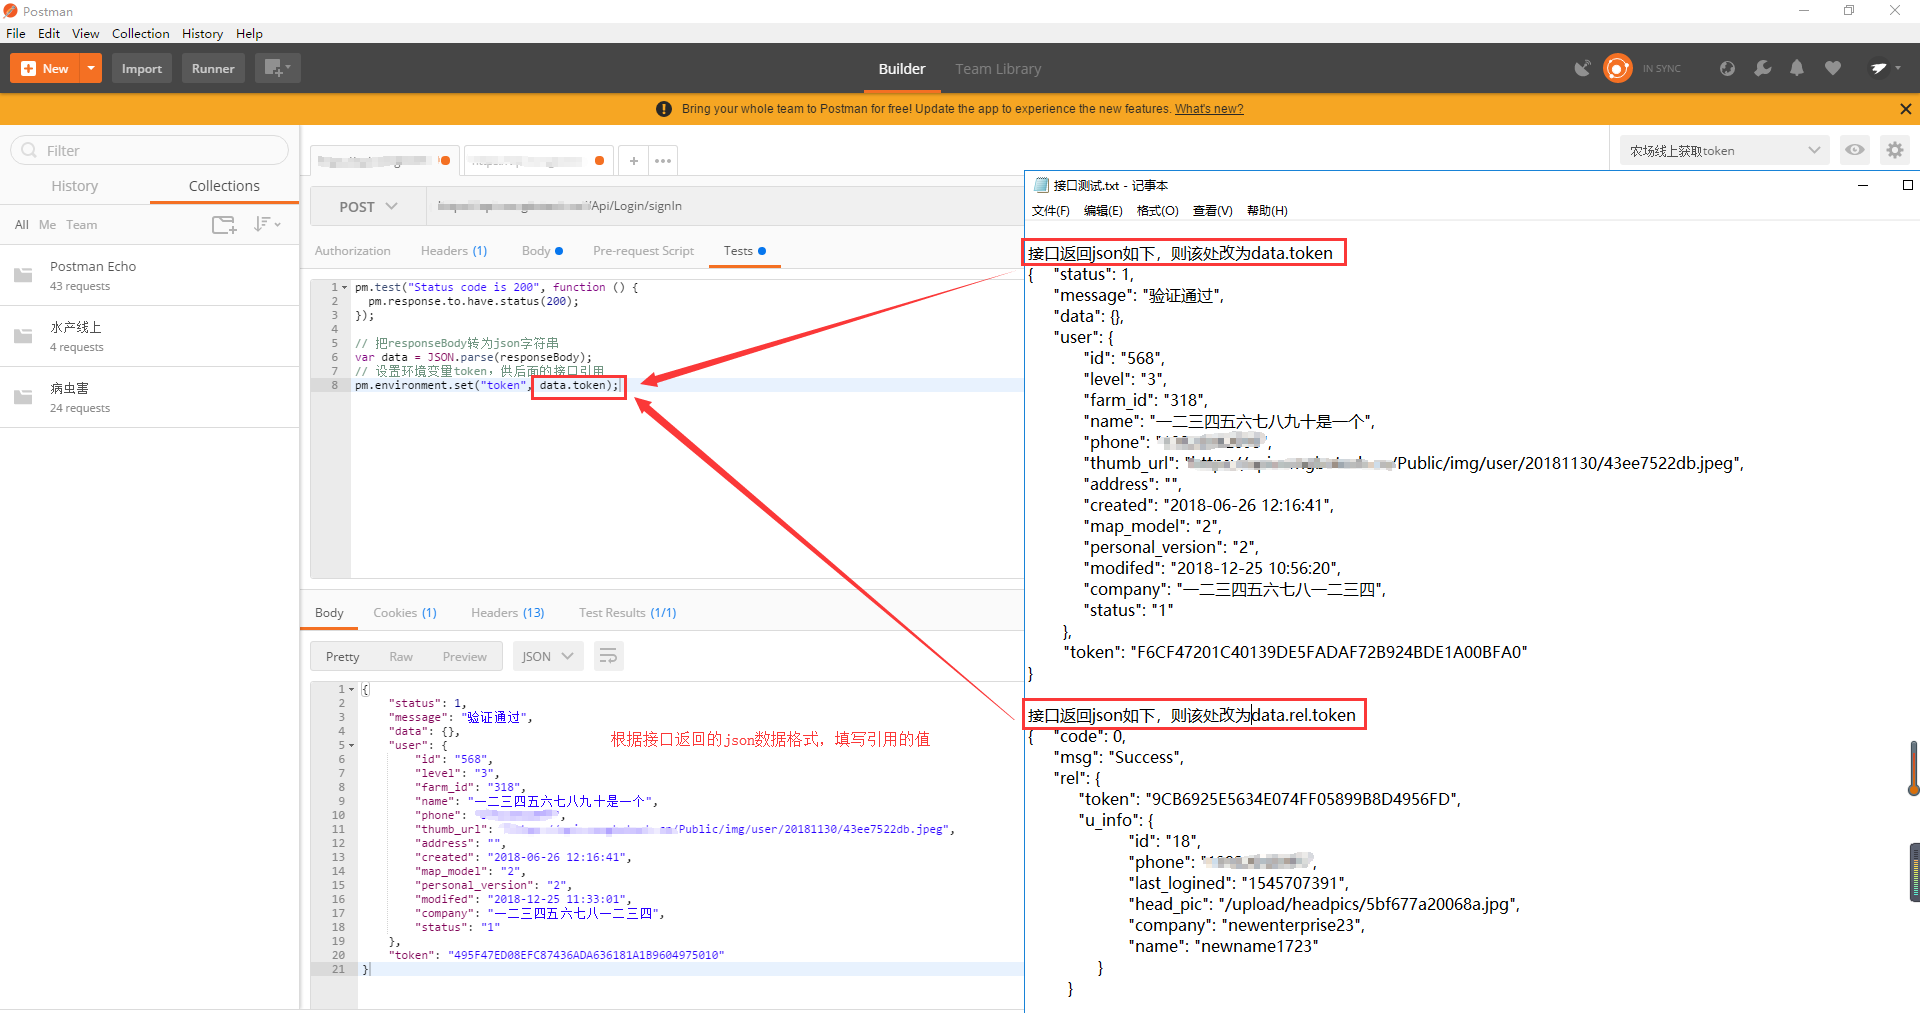Collapse response JSON root on line 1
1920x1013 pixels.
tap(352, 689)
